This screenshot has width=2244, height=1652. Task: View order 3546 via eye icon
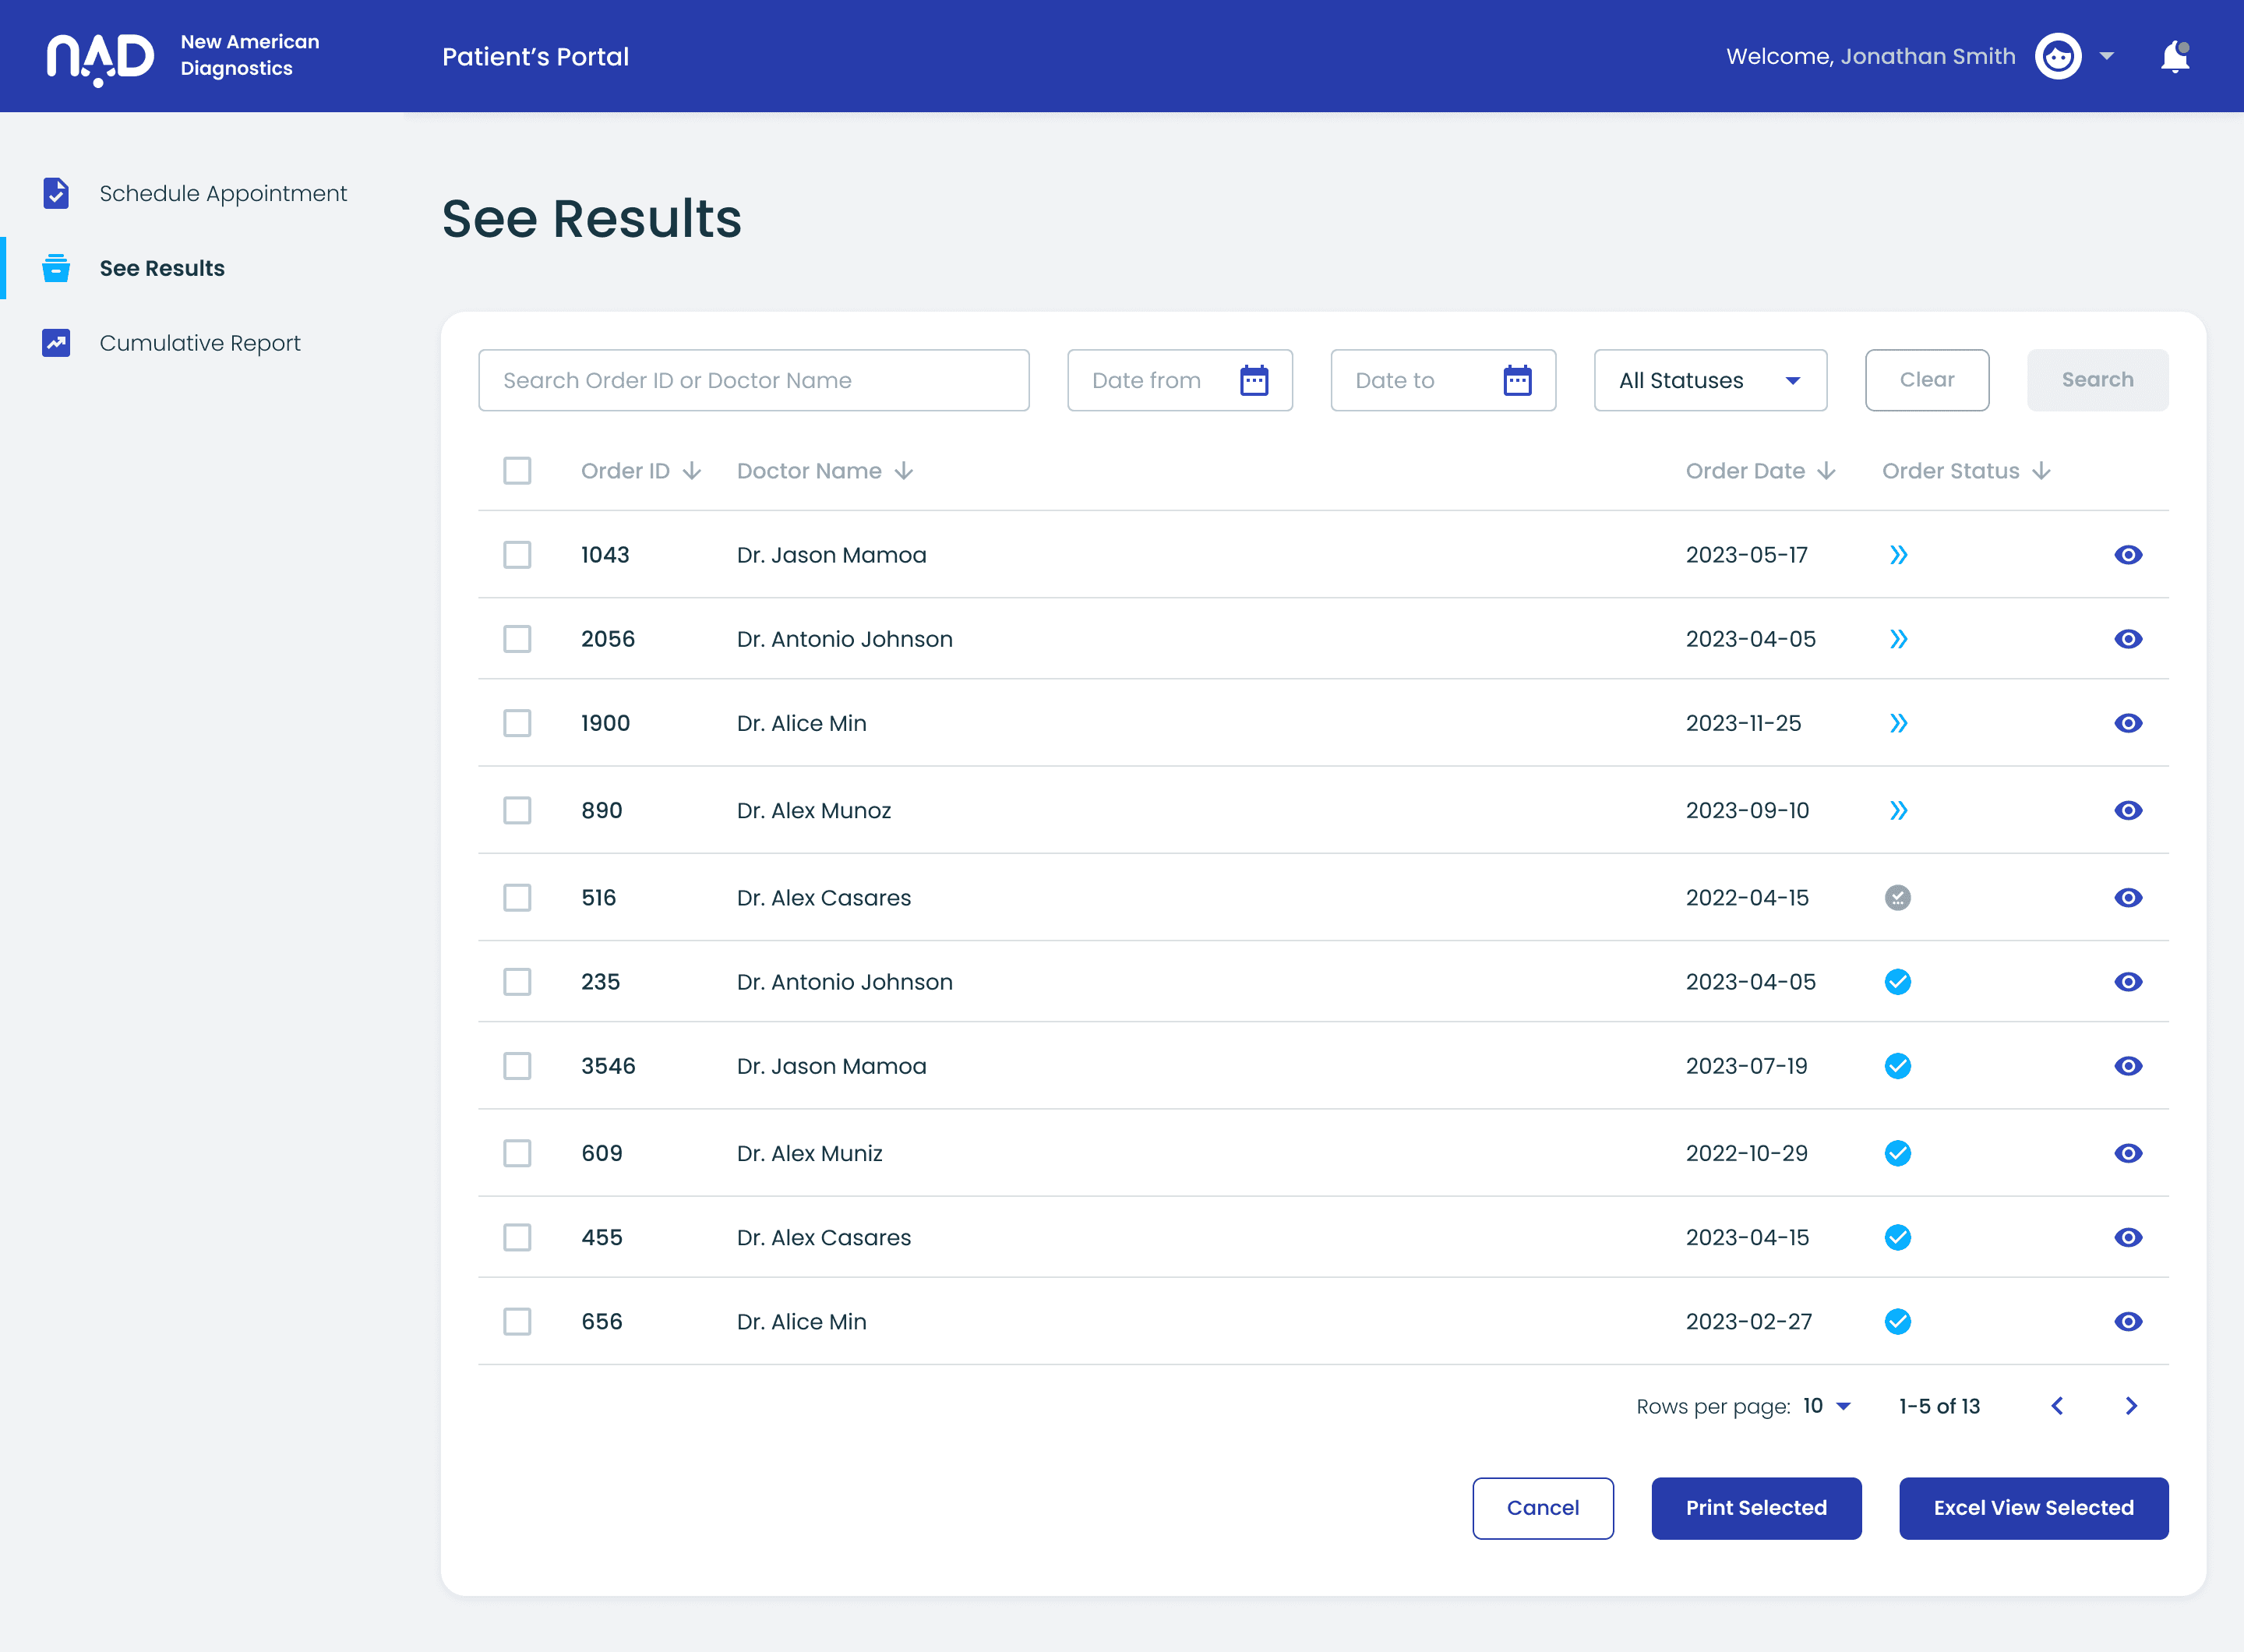coord(2128,1066)
